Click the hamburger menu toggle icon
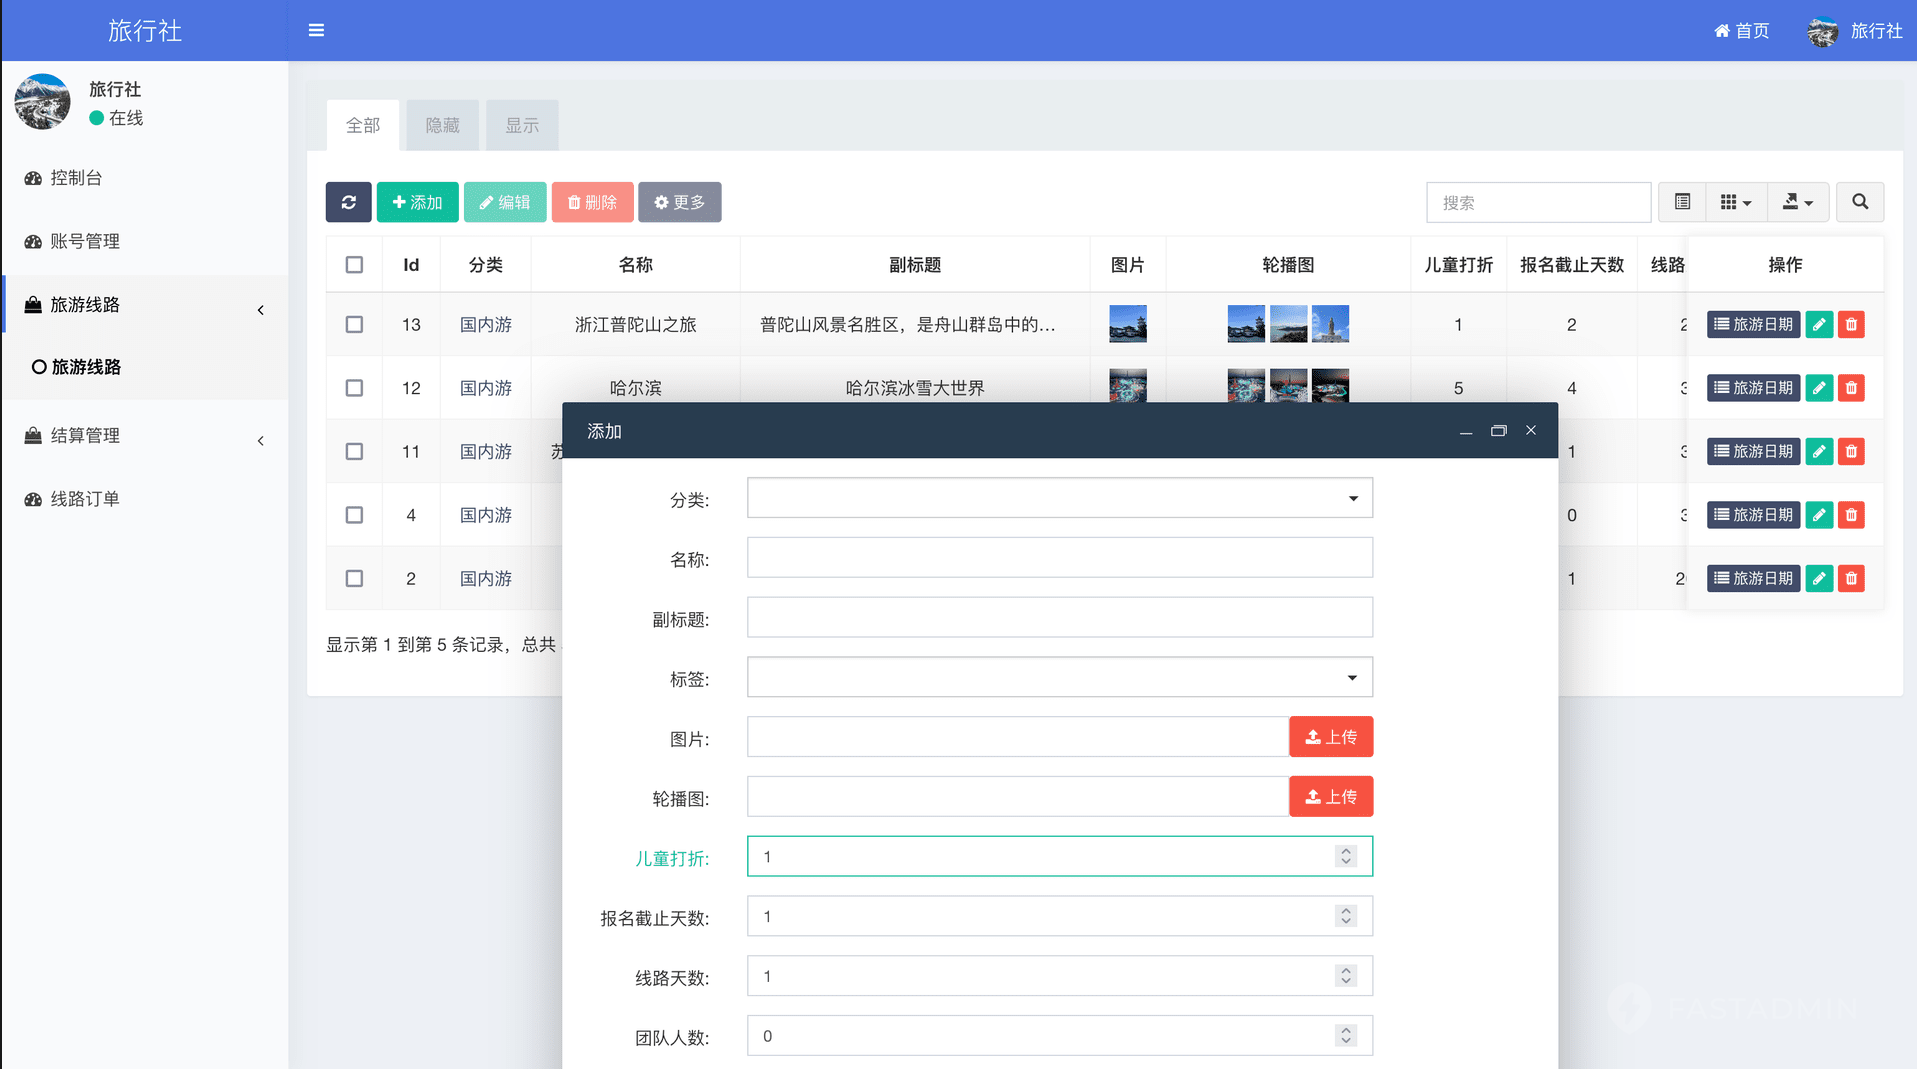The image size is (1917, 1069). pos(316,30)
